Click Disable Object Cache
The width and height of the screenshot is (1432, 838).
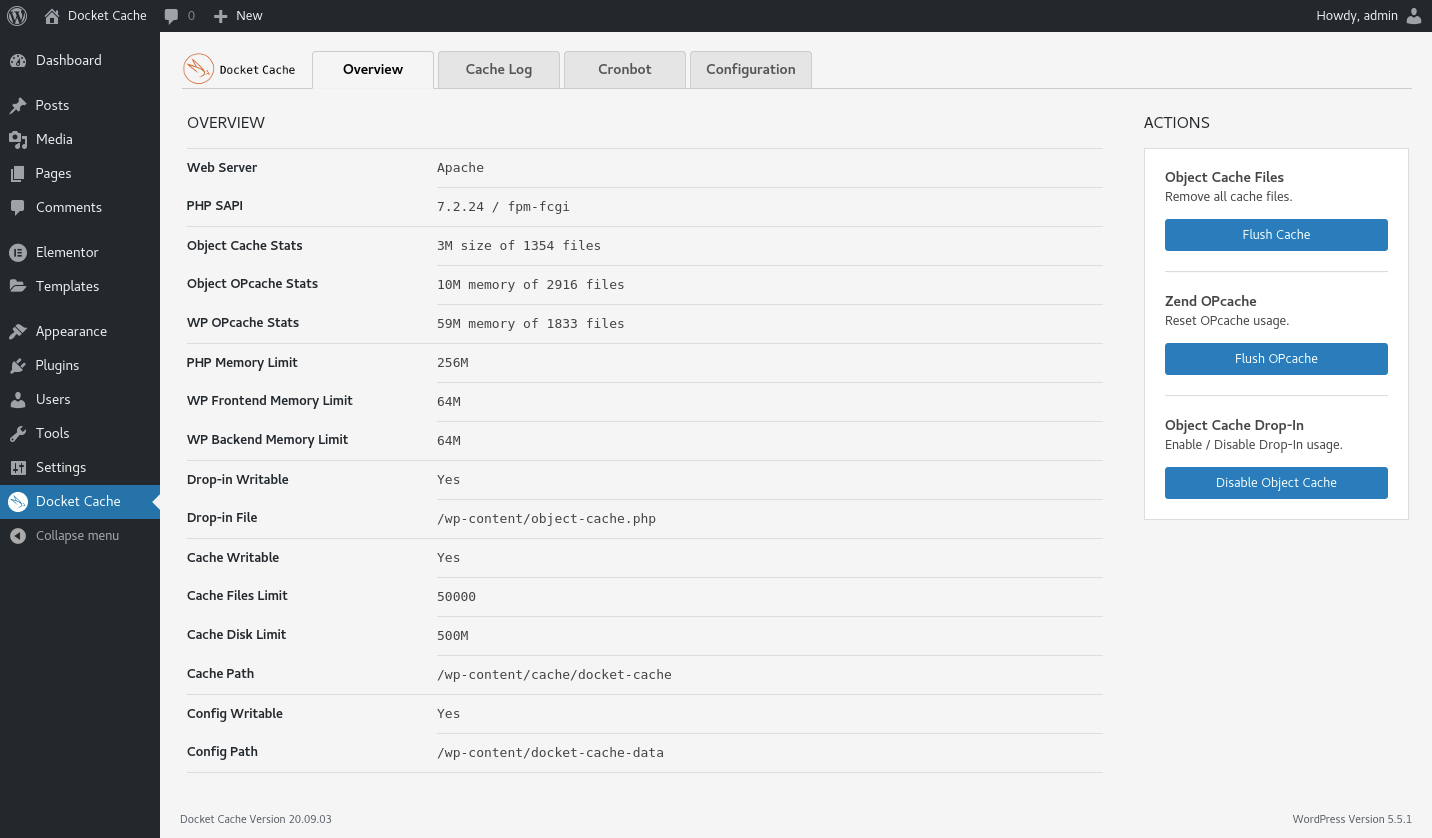tap(1276, 483)
